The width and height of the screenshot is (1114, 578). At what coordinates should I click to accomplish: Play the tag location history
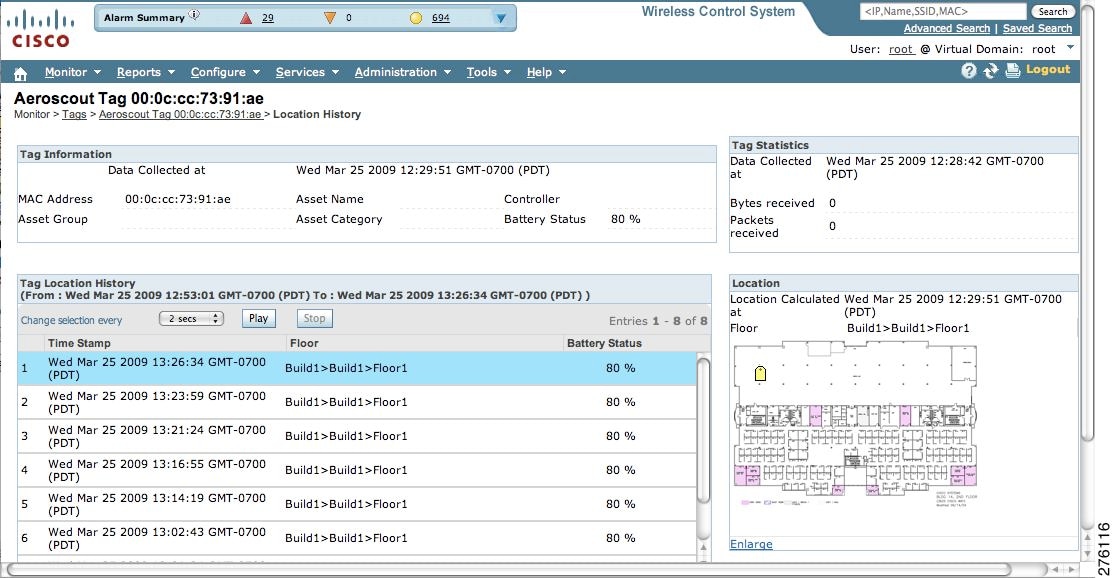pos(259,318)
